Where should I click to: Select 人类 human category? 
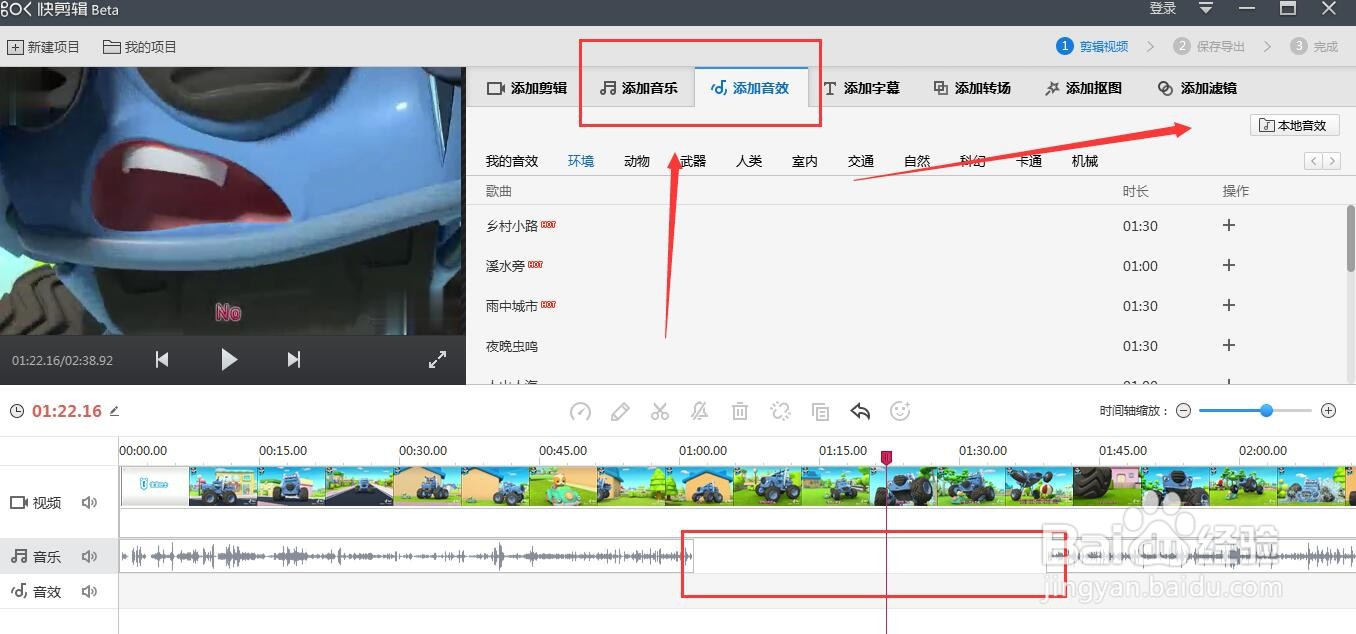(749, 161)
